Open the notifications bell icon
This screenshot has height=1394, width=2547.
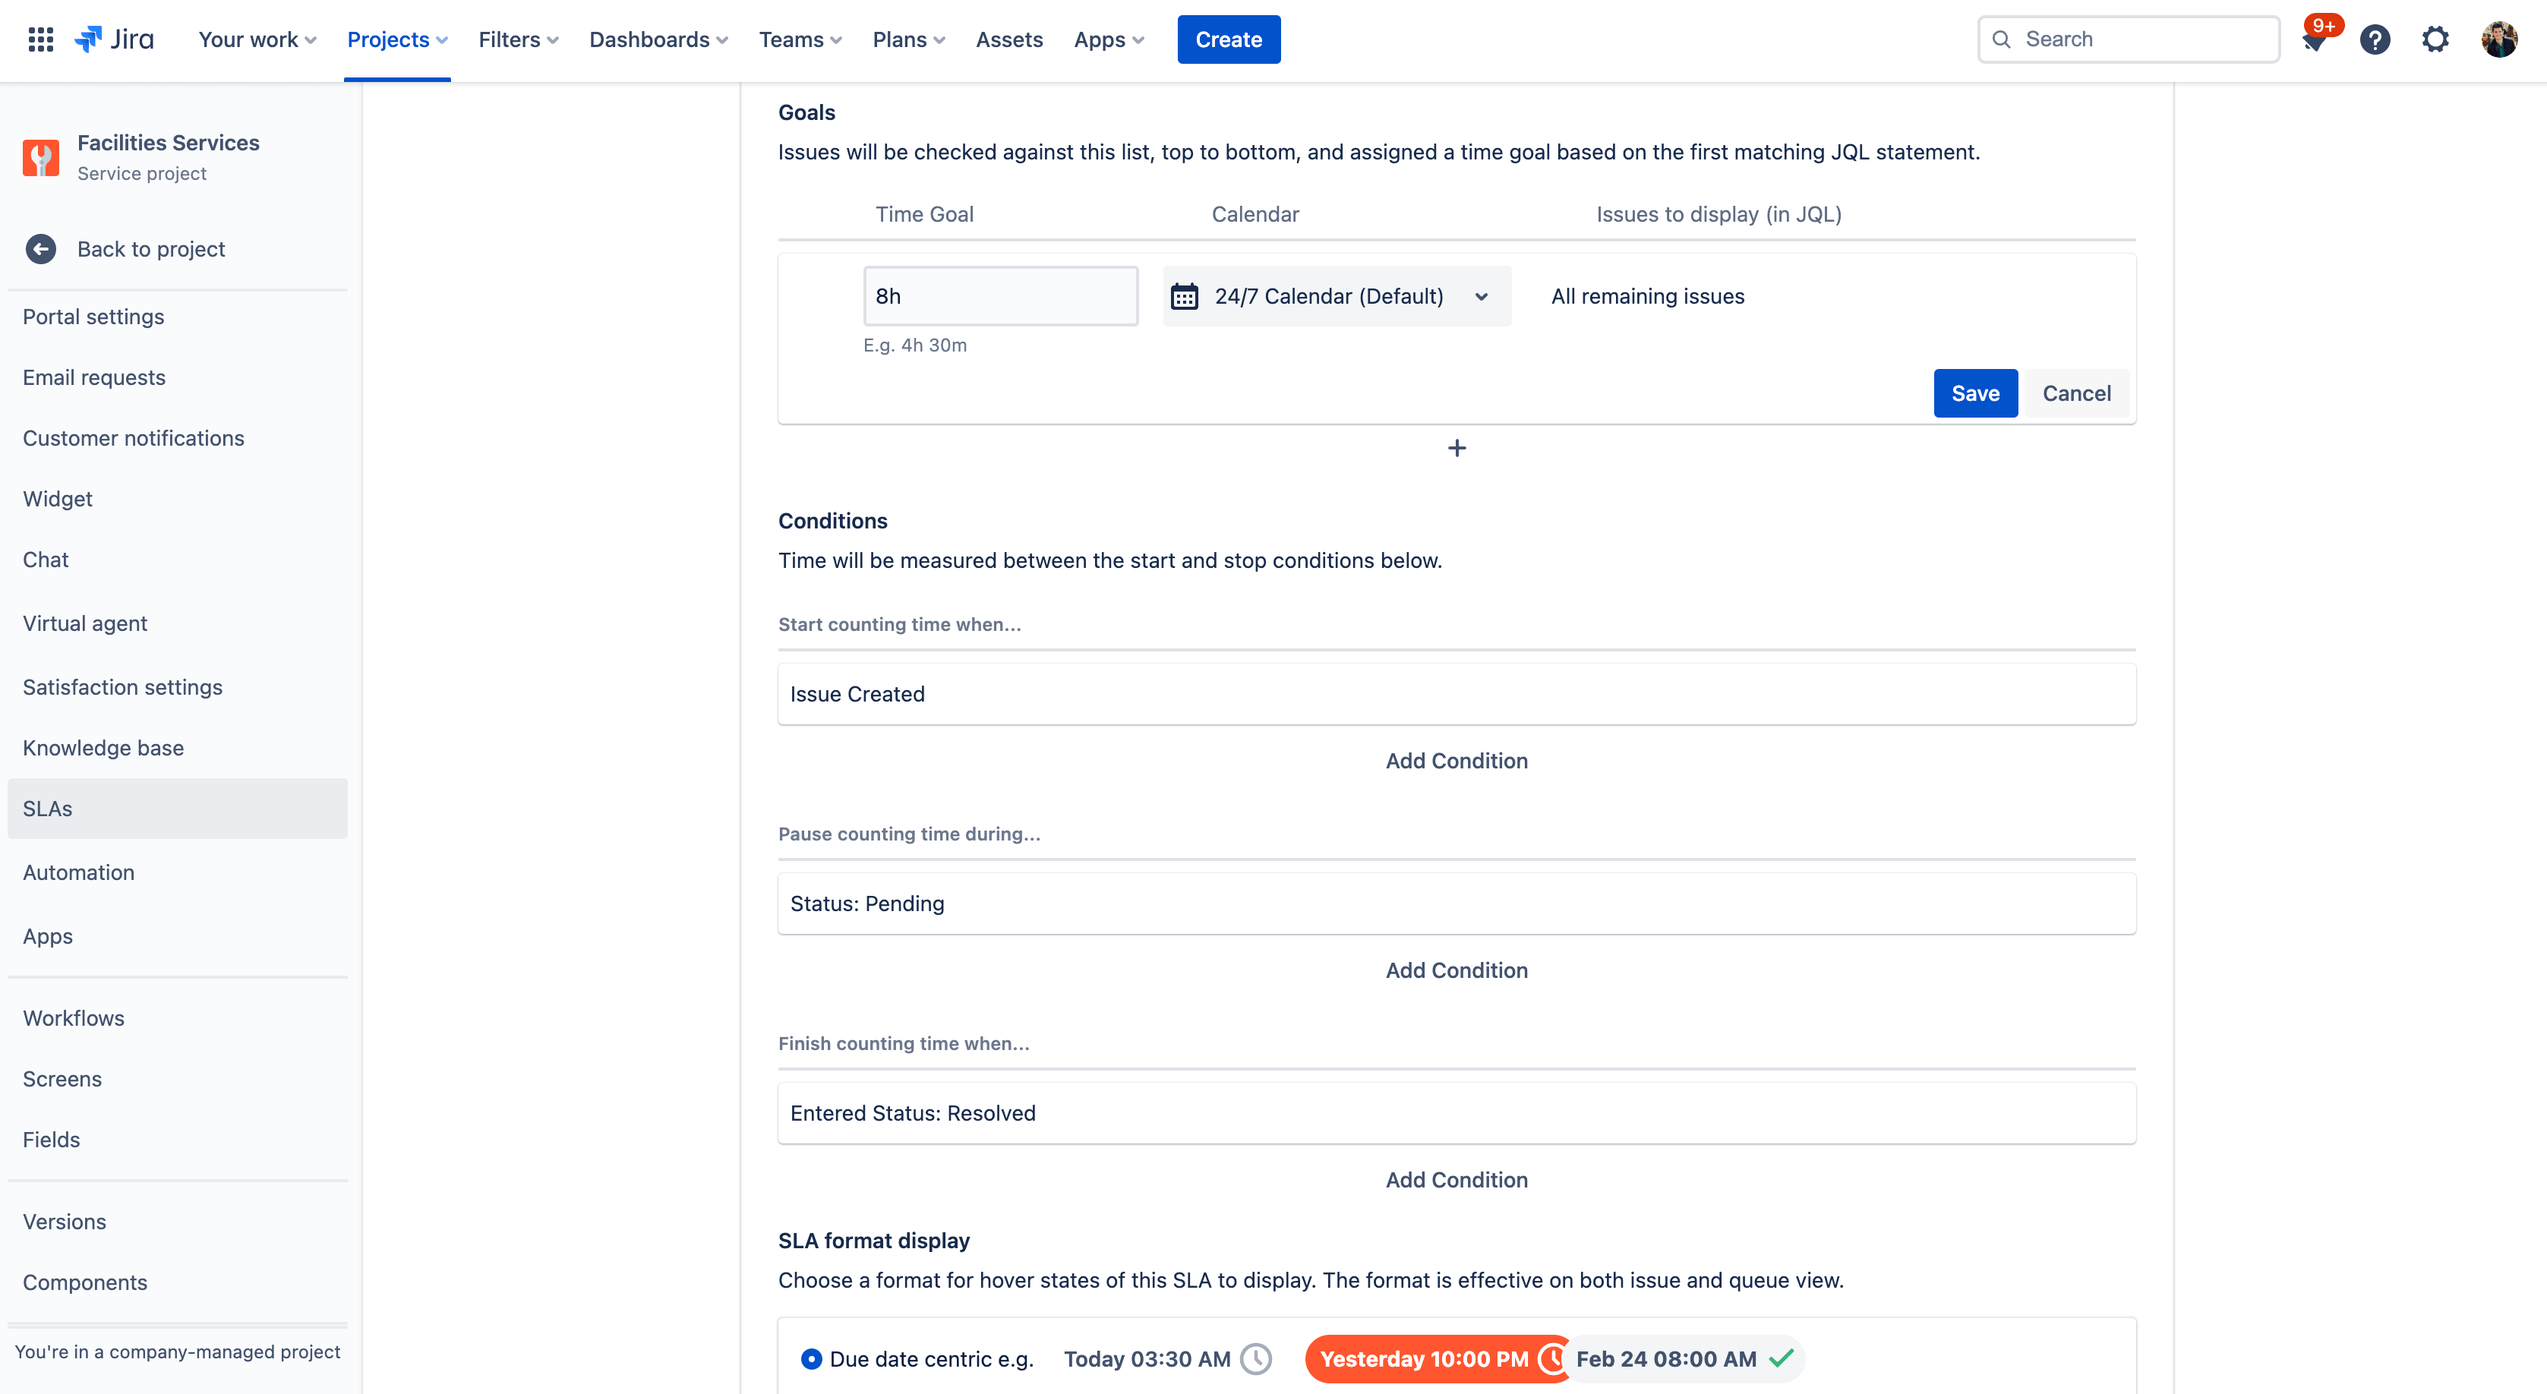point(2317,38)
